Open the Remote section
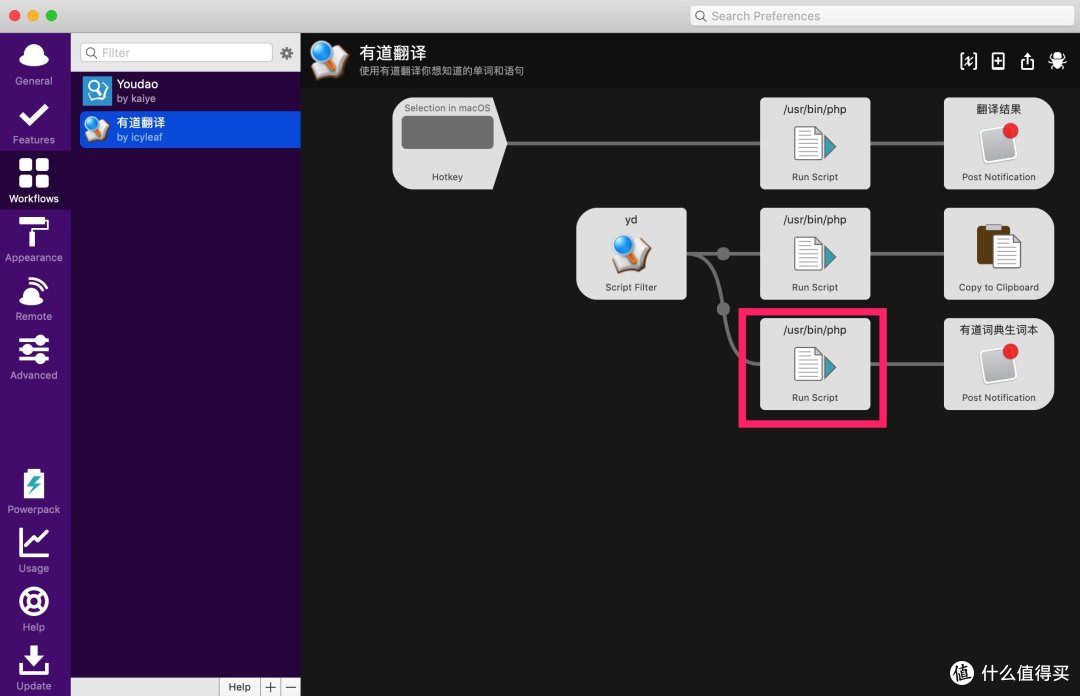 click(x=34, y=298)
